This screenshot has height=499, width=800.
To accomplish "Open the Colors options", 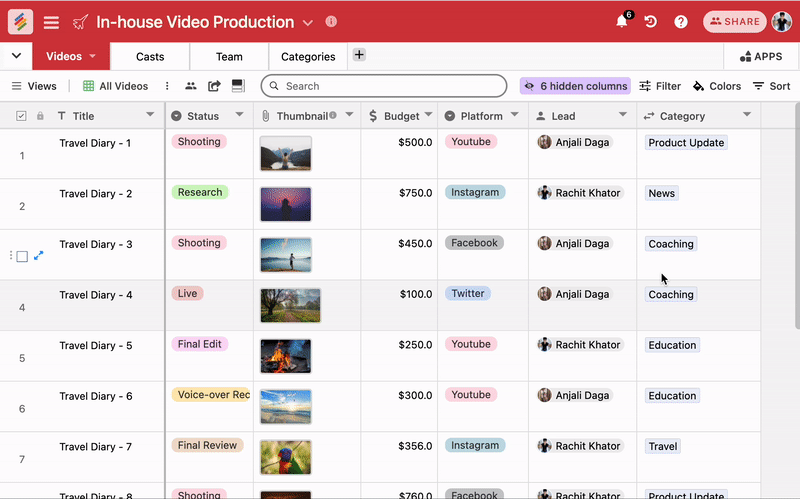I will 717,86.
